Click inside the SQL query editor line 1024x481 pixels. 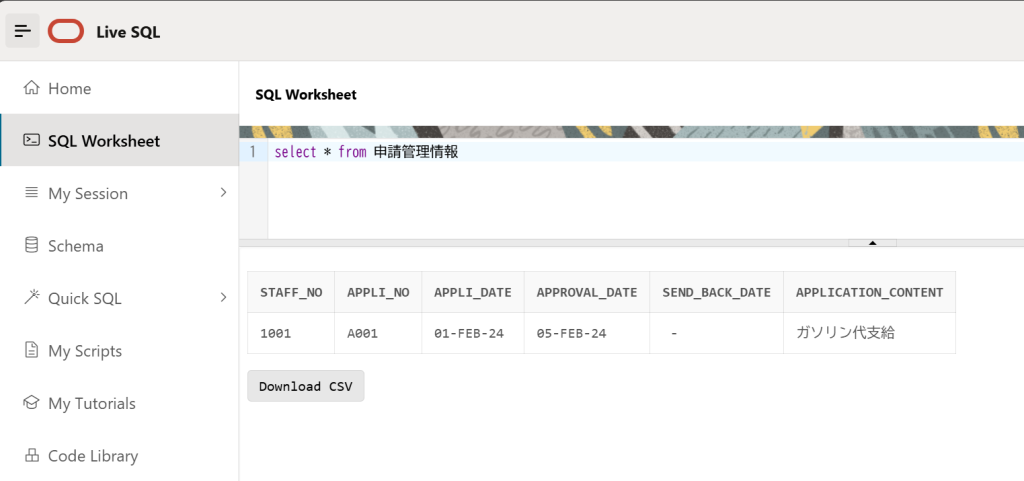point(600,152)
